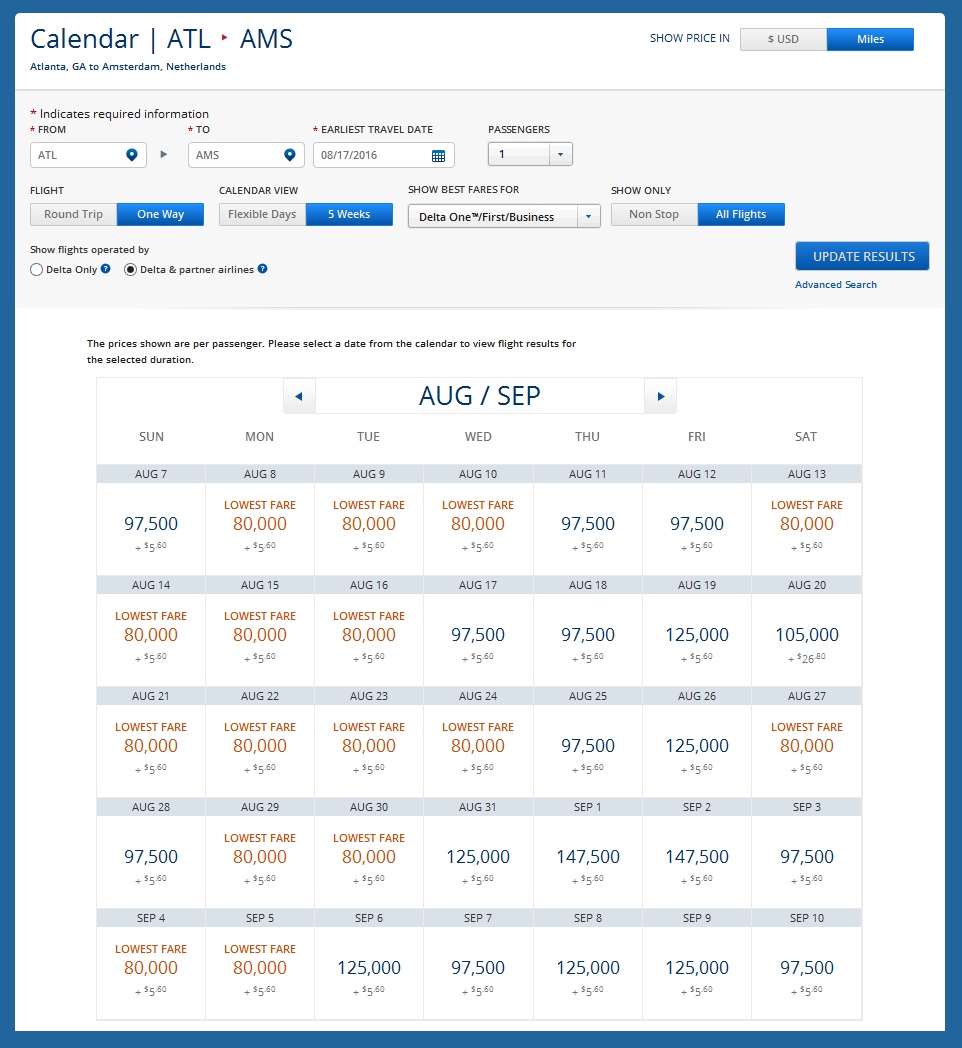Click the earliest travel date input field
The width and height of the screenshot is (962, 1048).
click(x=370, y=156)
